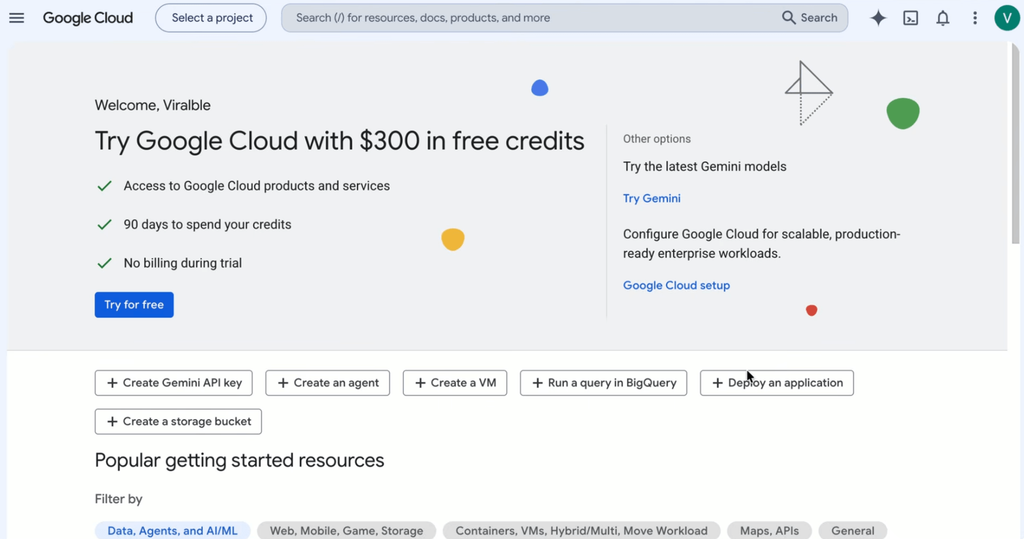Open the Select a project picker
The width and height of the screenshot is (1024, 539).
(x=211, y=18)
